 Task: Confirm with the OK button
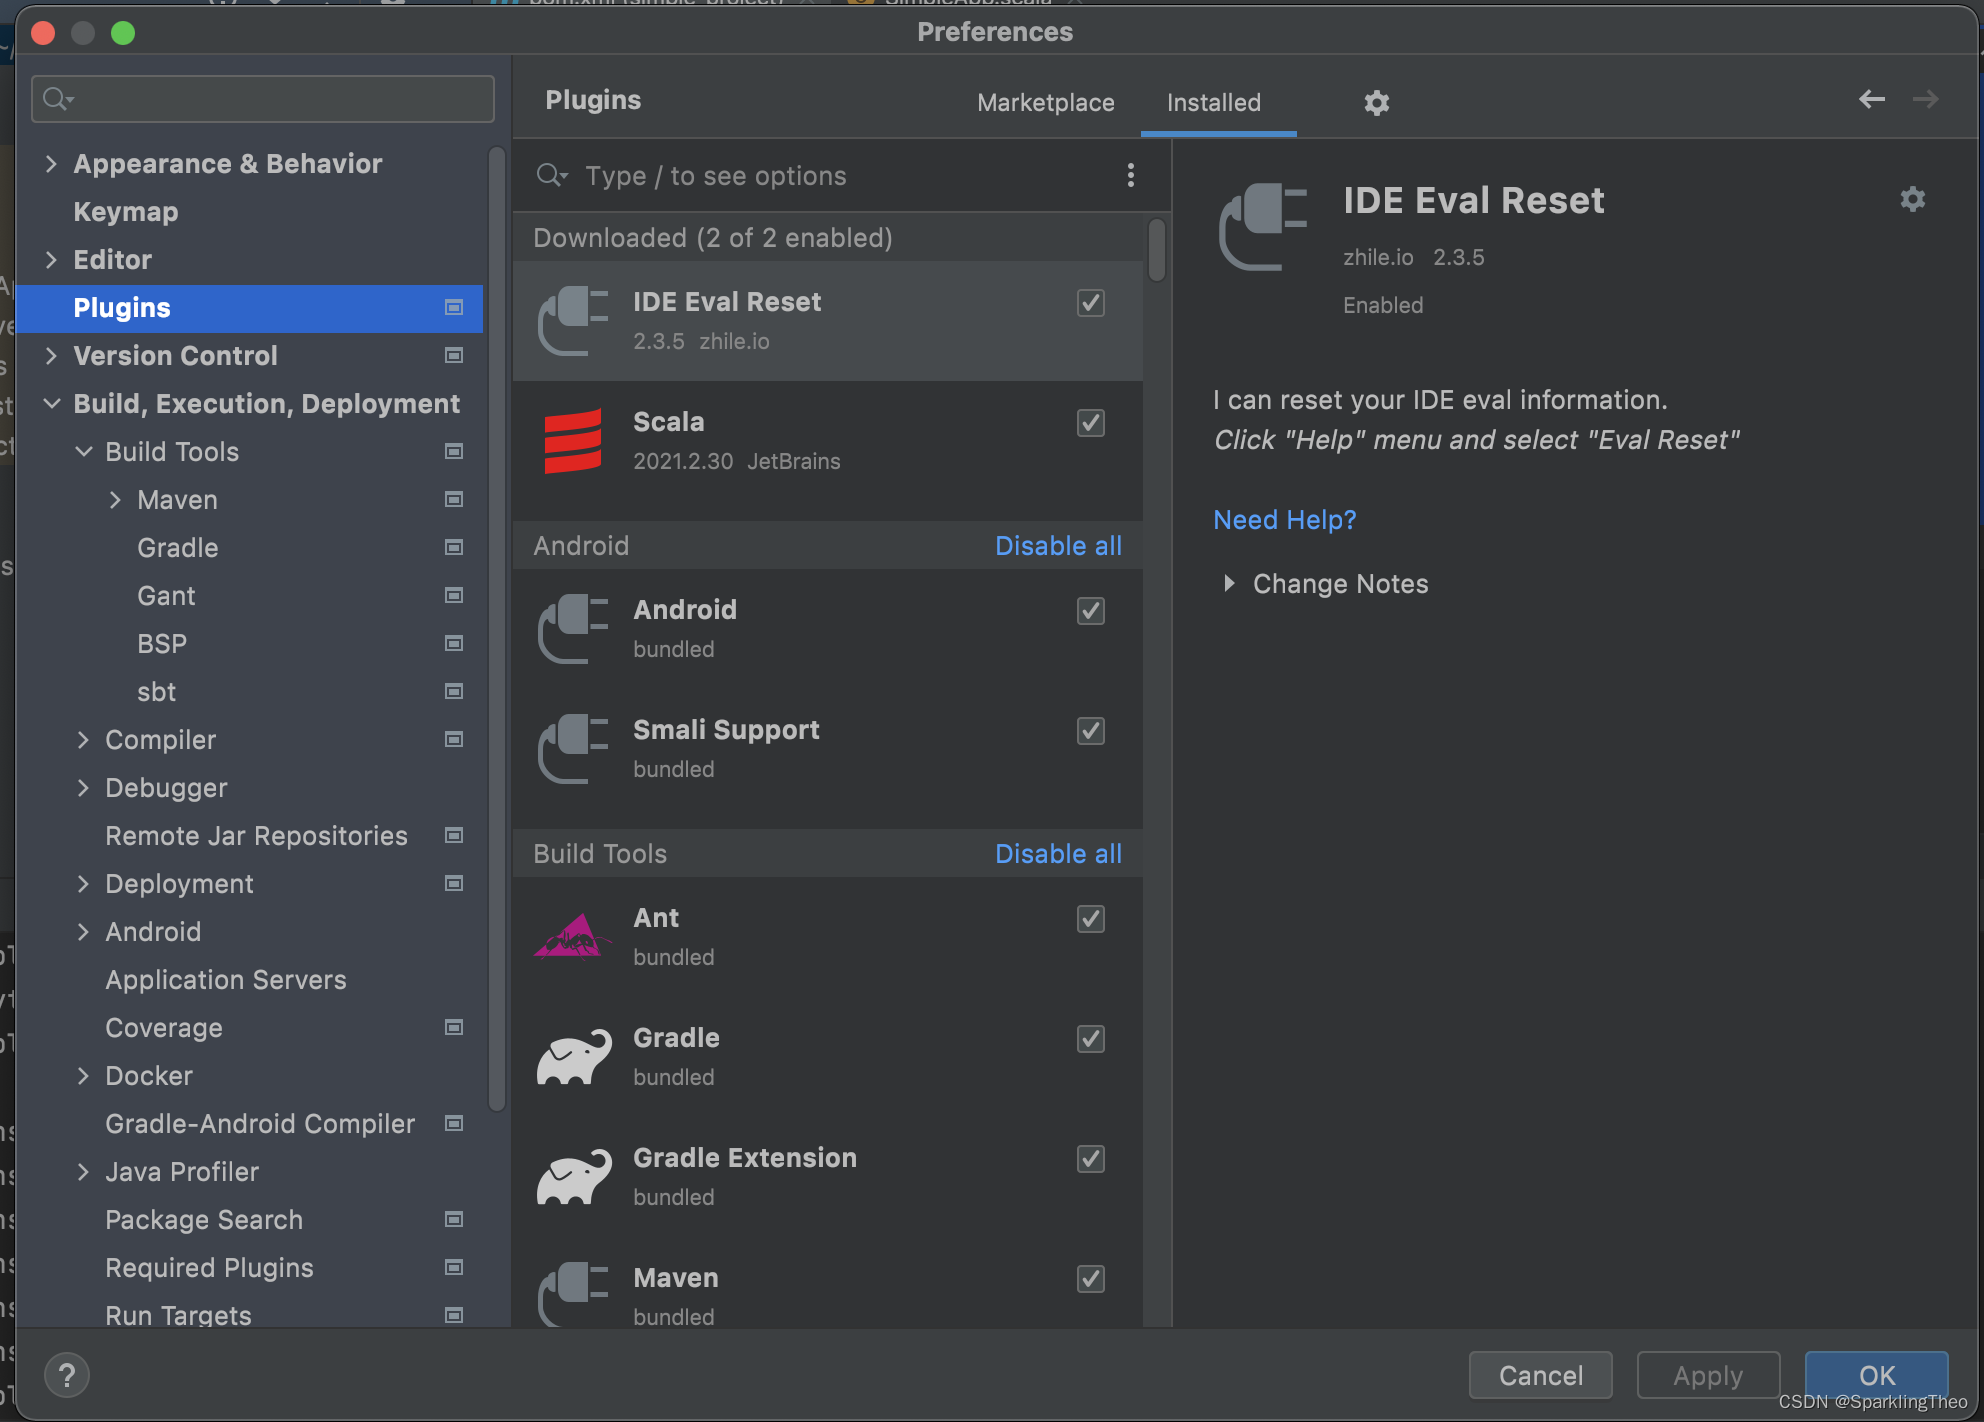pos(1876,1375)
